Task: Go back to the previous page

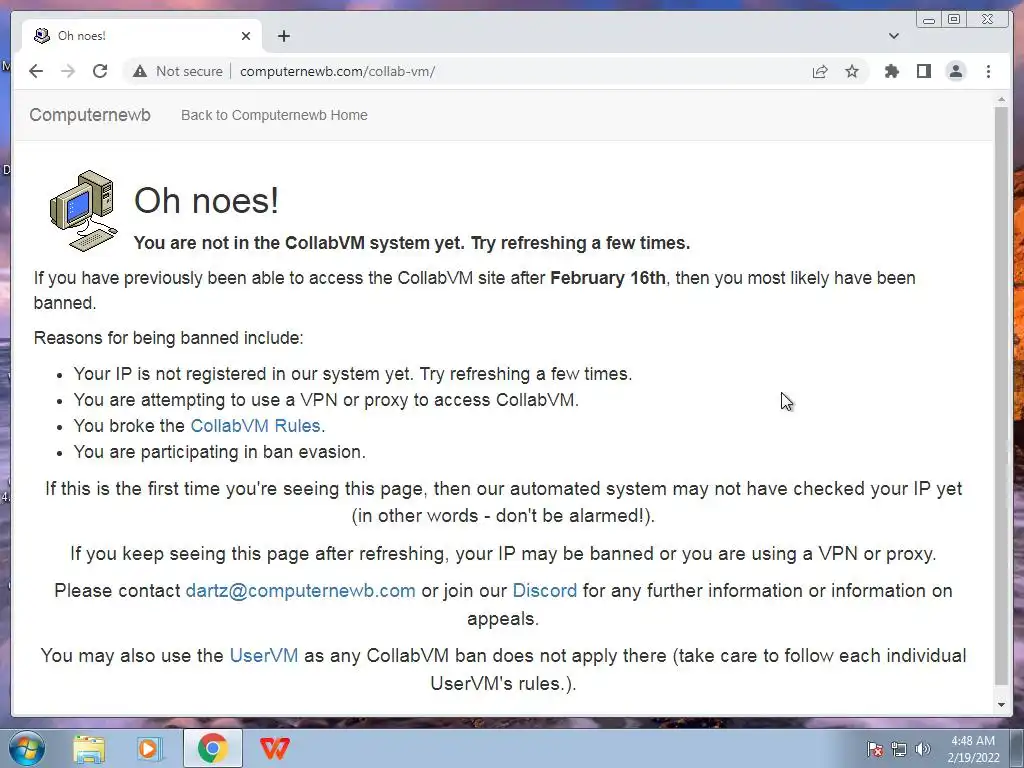Action: 36,71
